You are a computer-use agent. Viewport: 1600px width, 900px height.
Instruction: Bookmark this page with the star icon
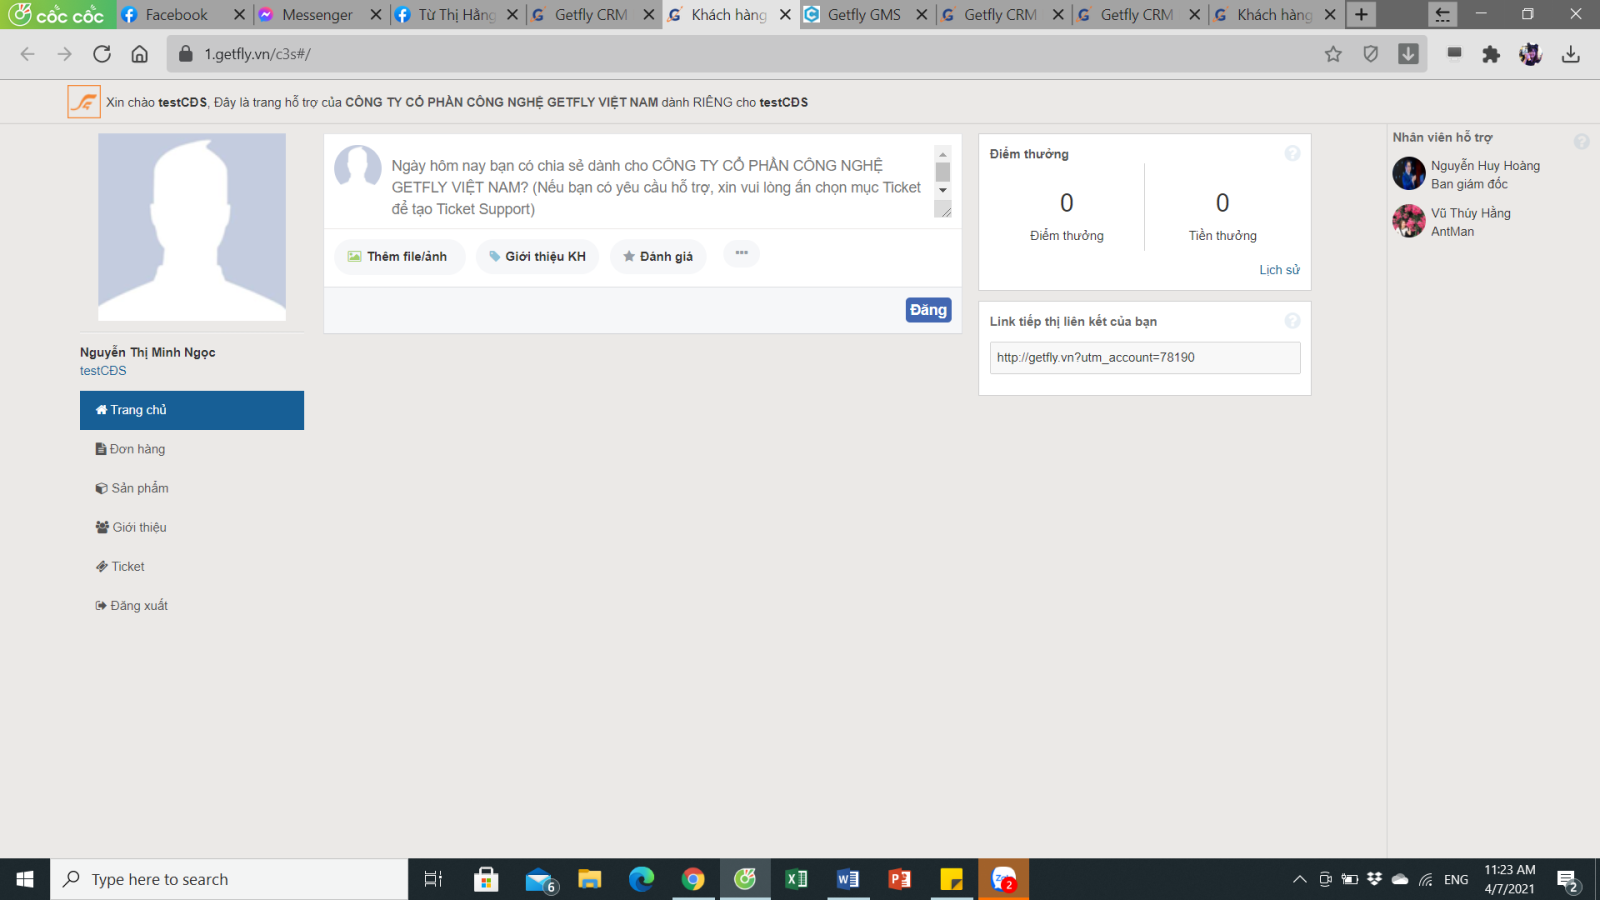1333,54
